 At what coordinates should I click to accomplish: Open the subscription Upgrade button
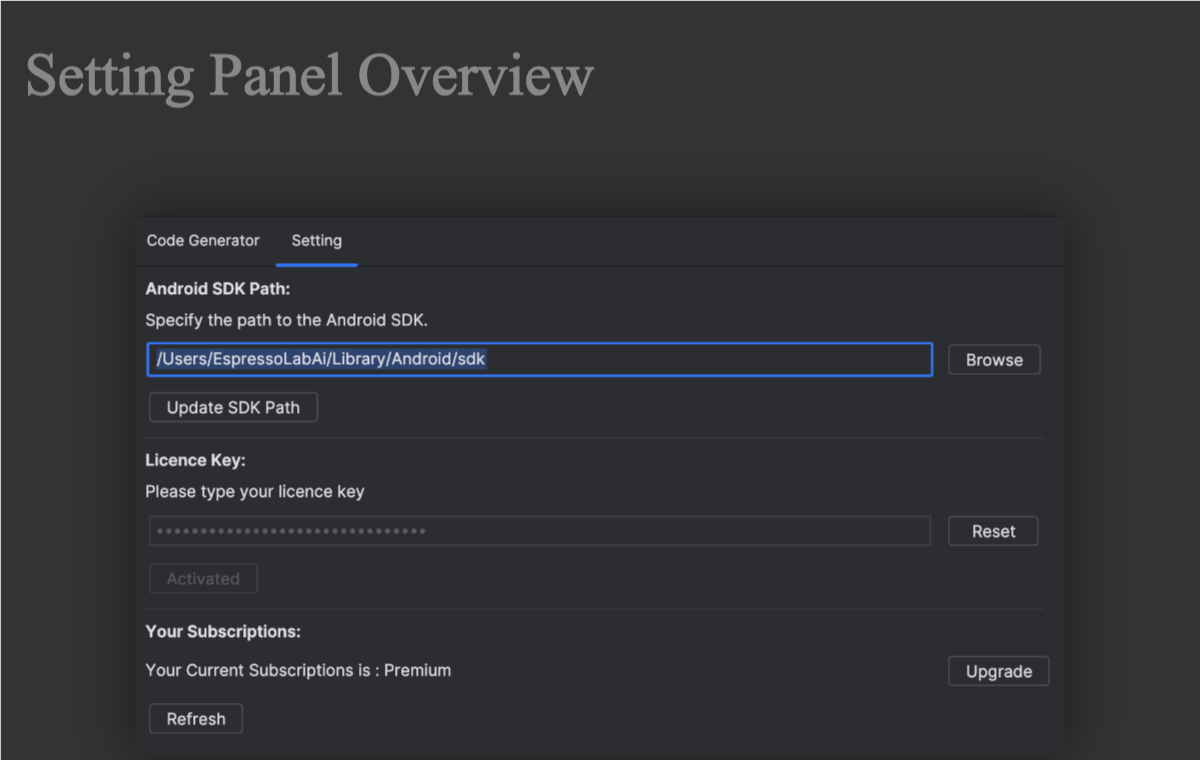point(998,672)
